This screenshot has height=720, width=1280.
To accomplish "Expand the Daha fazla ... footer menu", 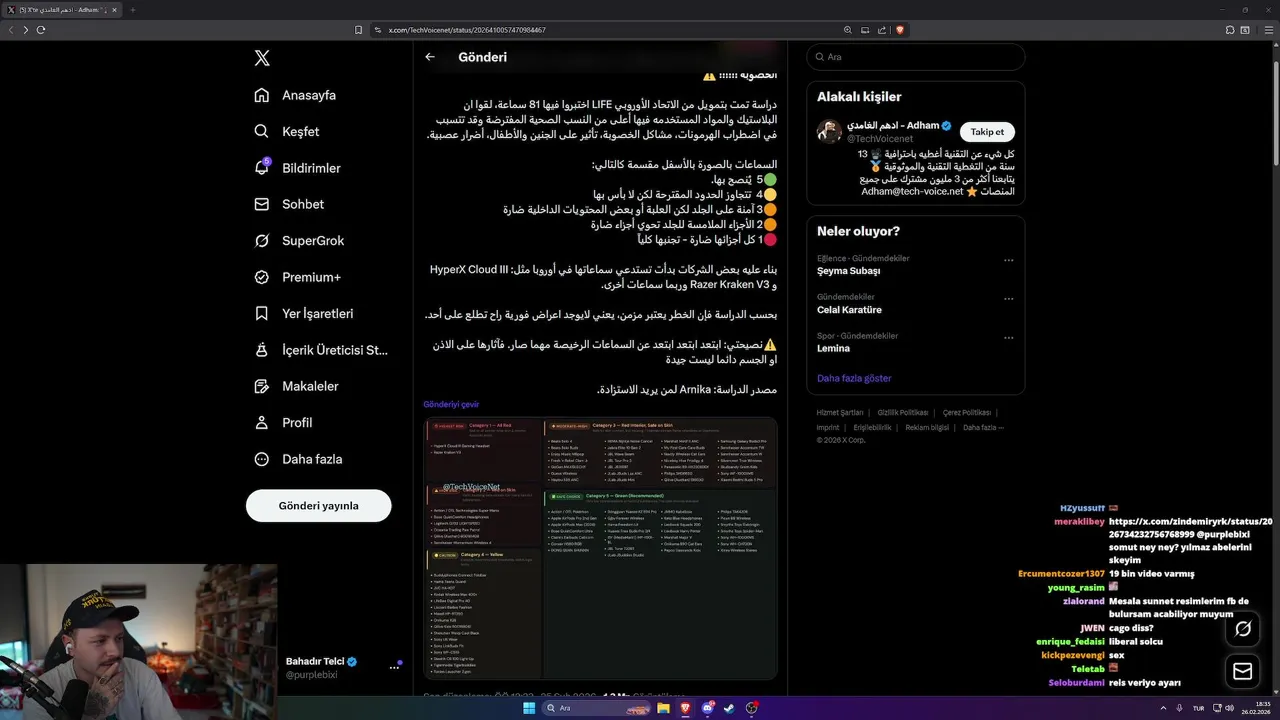I will (x=983, y=427).
